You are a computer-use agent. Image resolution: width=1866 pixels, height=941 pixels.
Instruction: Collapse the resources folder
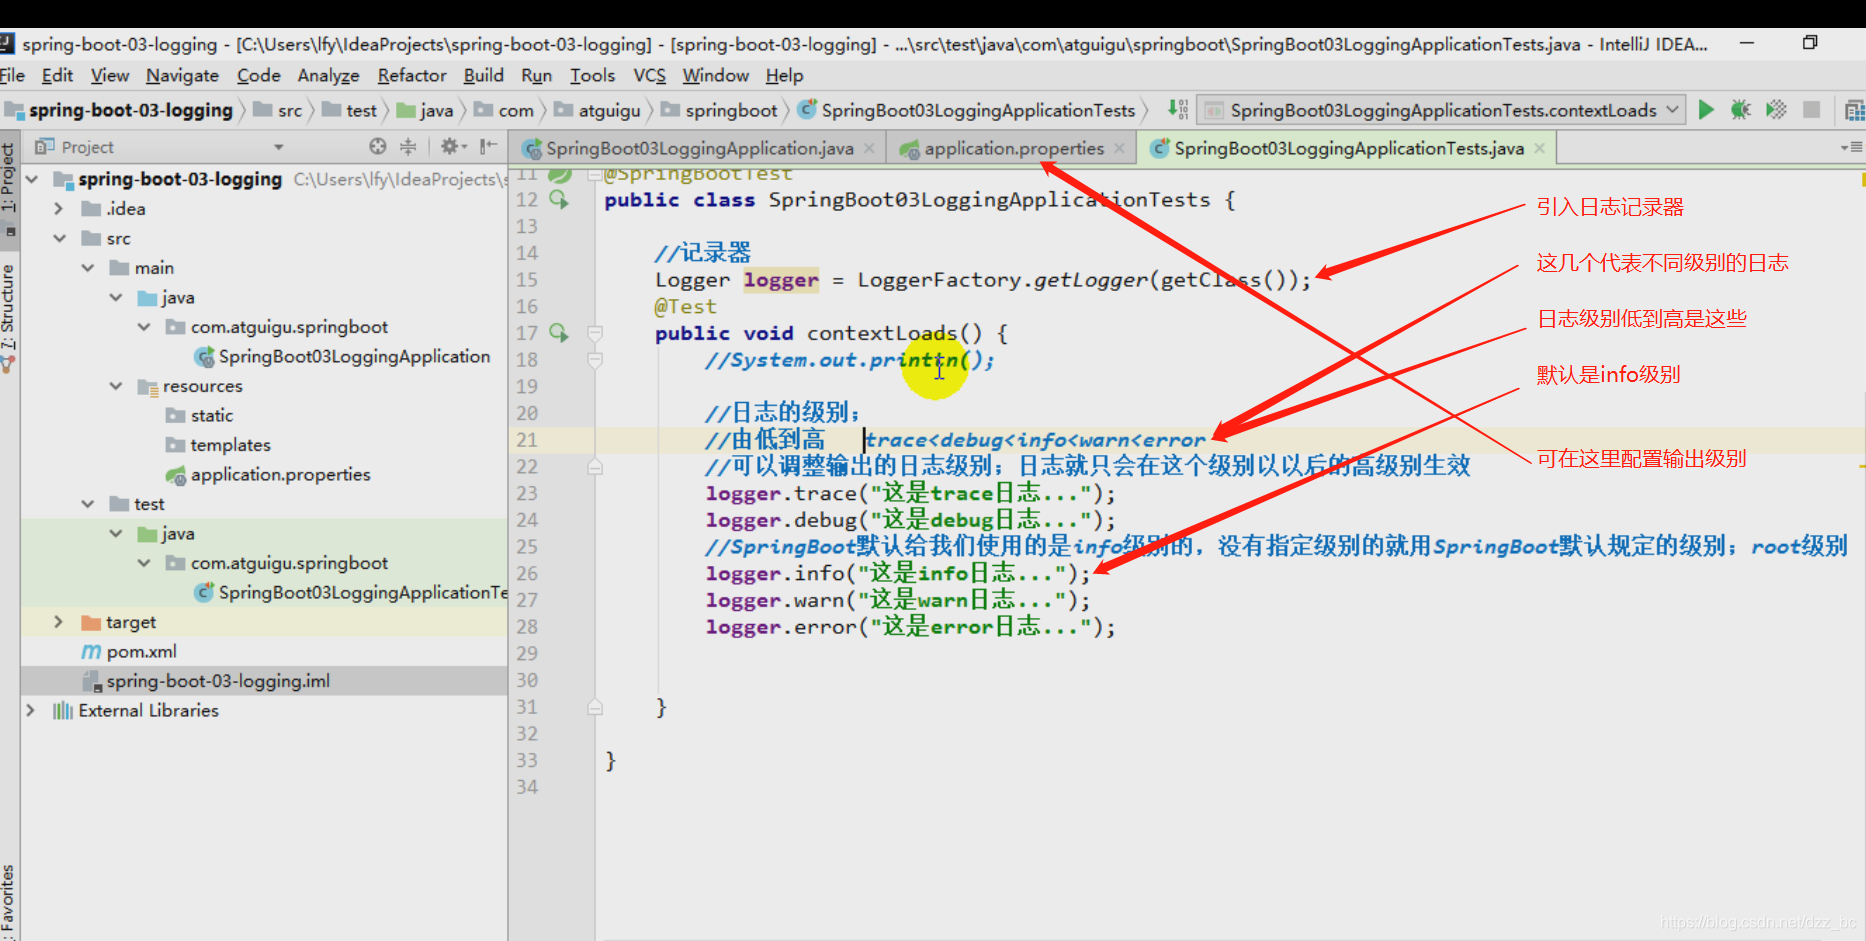(116, 386)
